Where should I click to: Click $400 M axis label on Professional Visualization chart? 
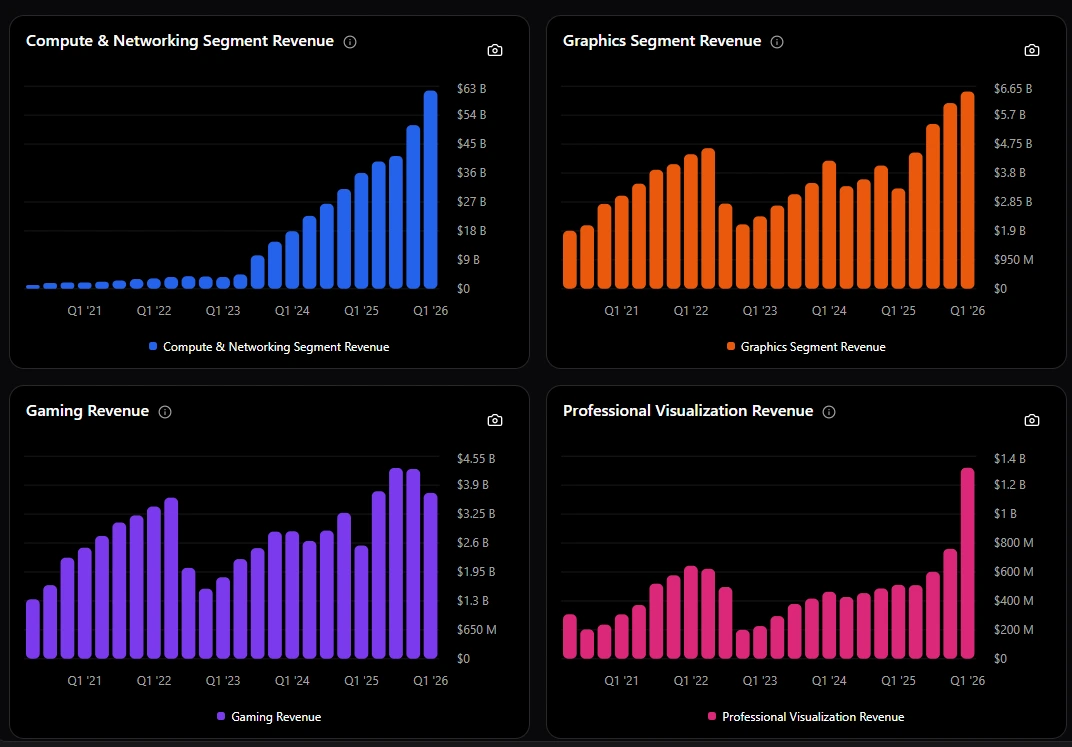[1014, 601]
